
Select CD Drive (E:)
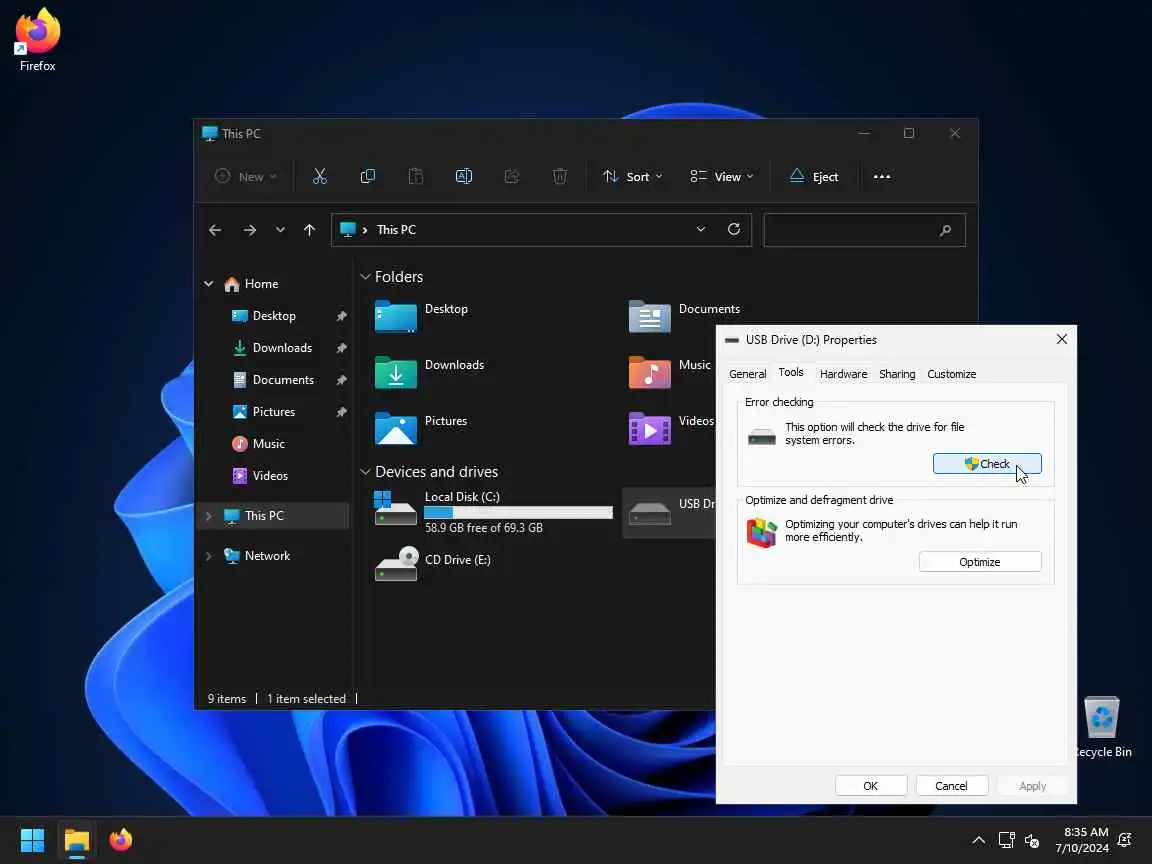tap(433, 564)
